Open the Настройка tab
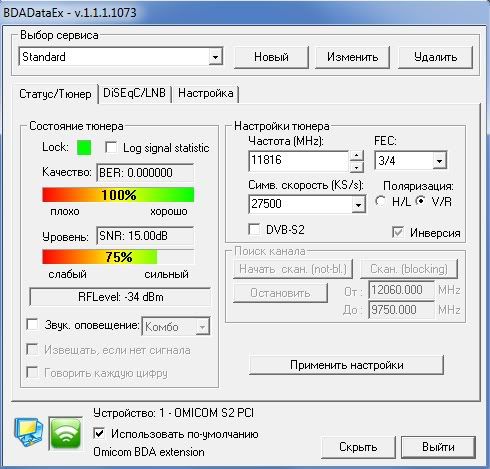 click(x=205, y=93)
